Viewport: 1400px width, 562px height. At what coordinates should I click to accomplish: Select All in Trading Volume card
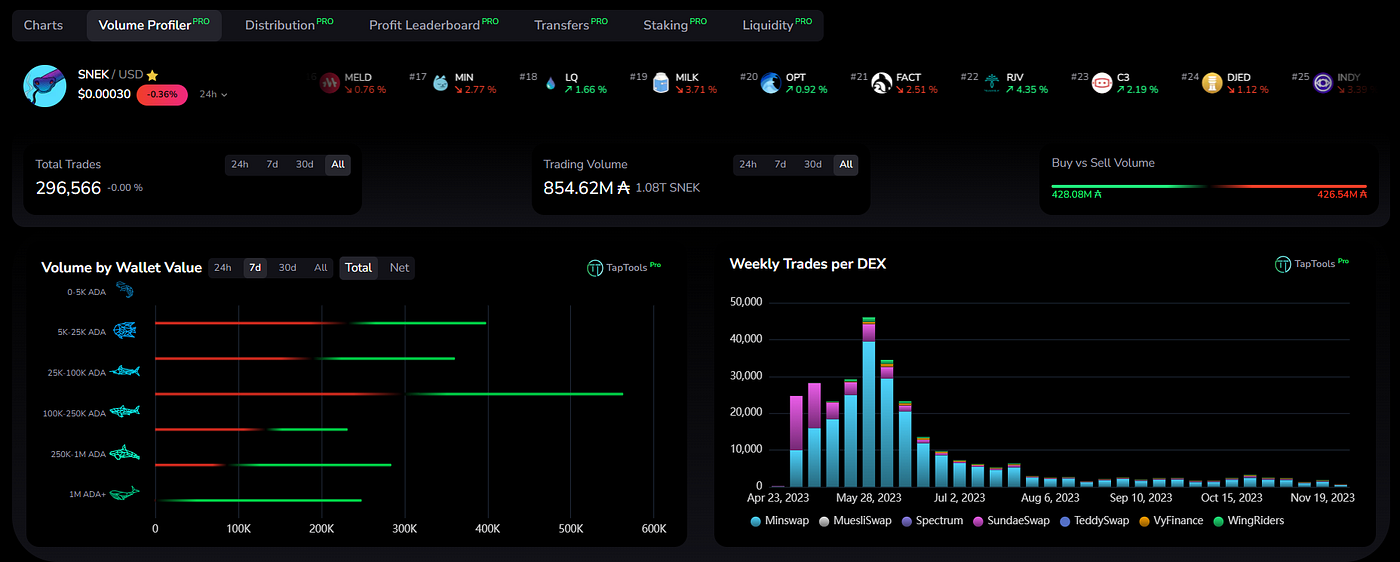pyautogui.click(x=846, y=165)
